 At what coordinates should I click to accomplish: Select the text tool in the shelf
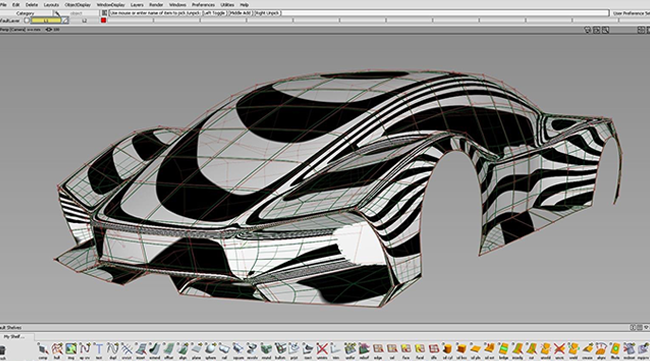(x=99, y=349)
